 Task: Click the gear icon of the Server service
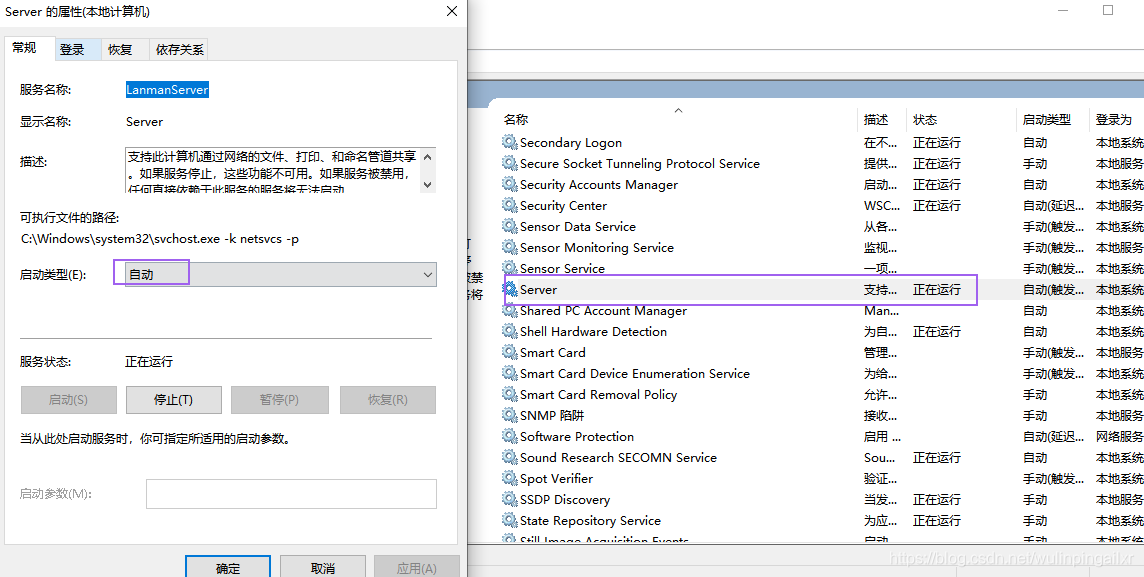coord(509,290)
